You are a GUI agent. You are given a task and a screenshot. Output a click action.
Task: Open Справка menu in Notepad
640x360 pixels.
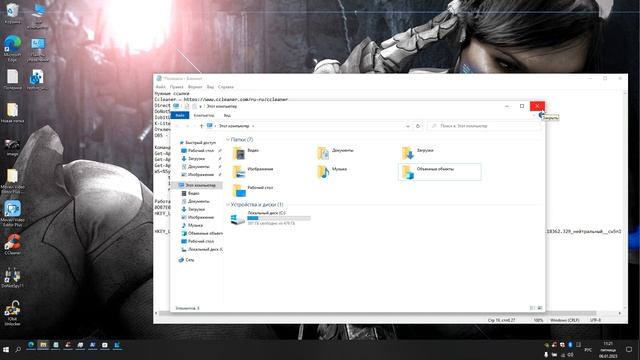click(x=226, y=87)
